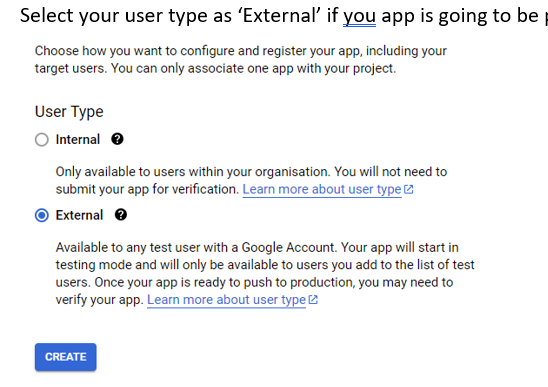
Task: Open the help icon beside Internal
Action: tap(117, 139)
